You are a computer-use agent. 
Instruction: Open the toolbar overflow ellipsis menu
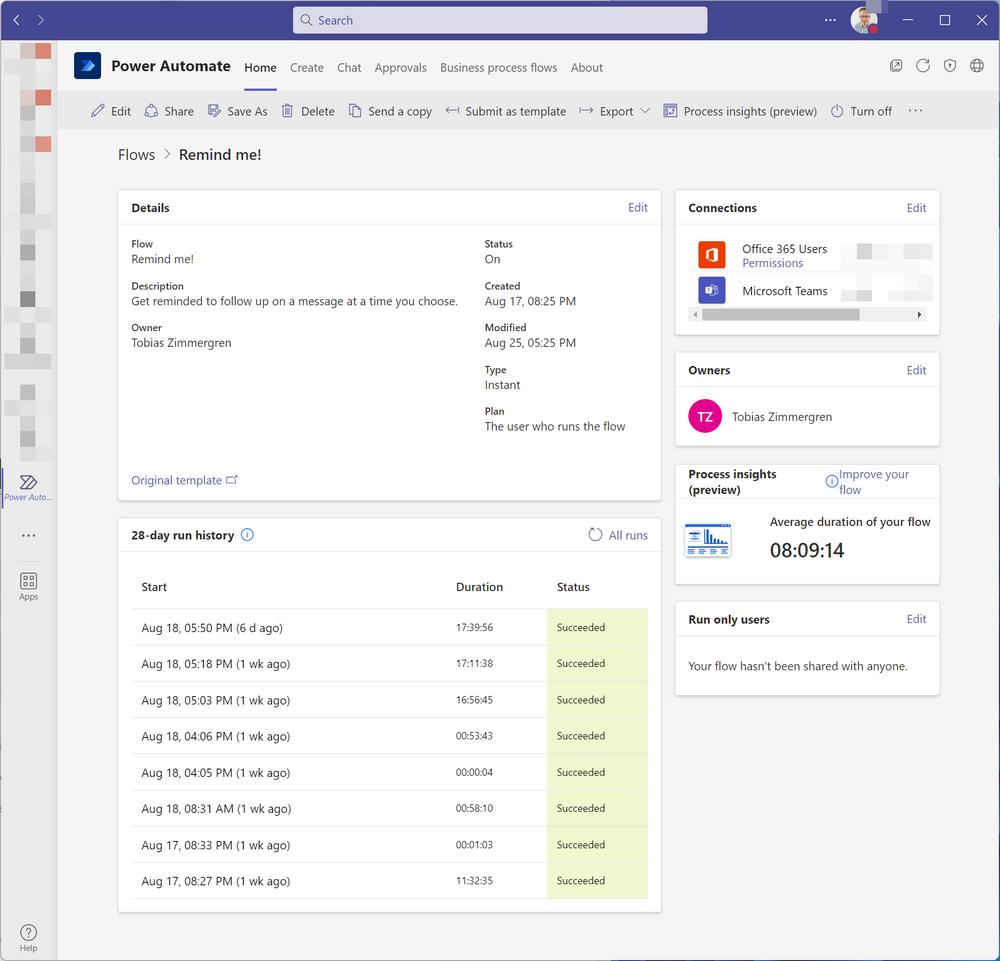[914, 111]
